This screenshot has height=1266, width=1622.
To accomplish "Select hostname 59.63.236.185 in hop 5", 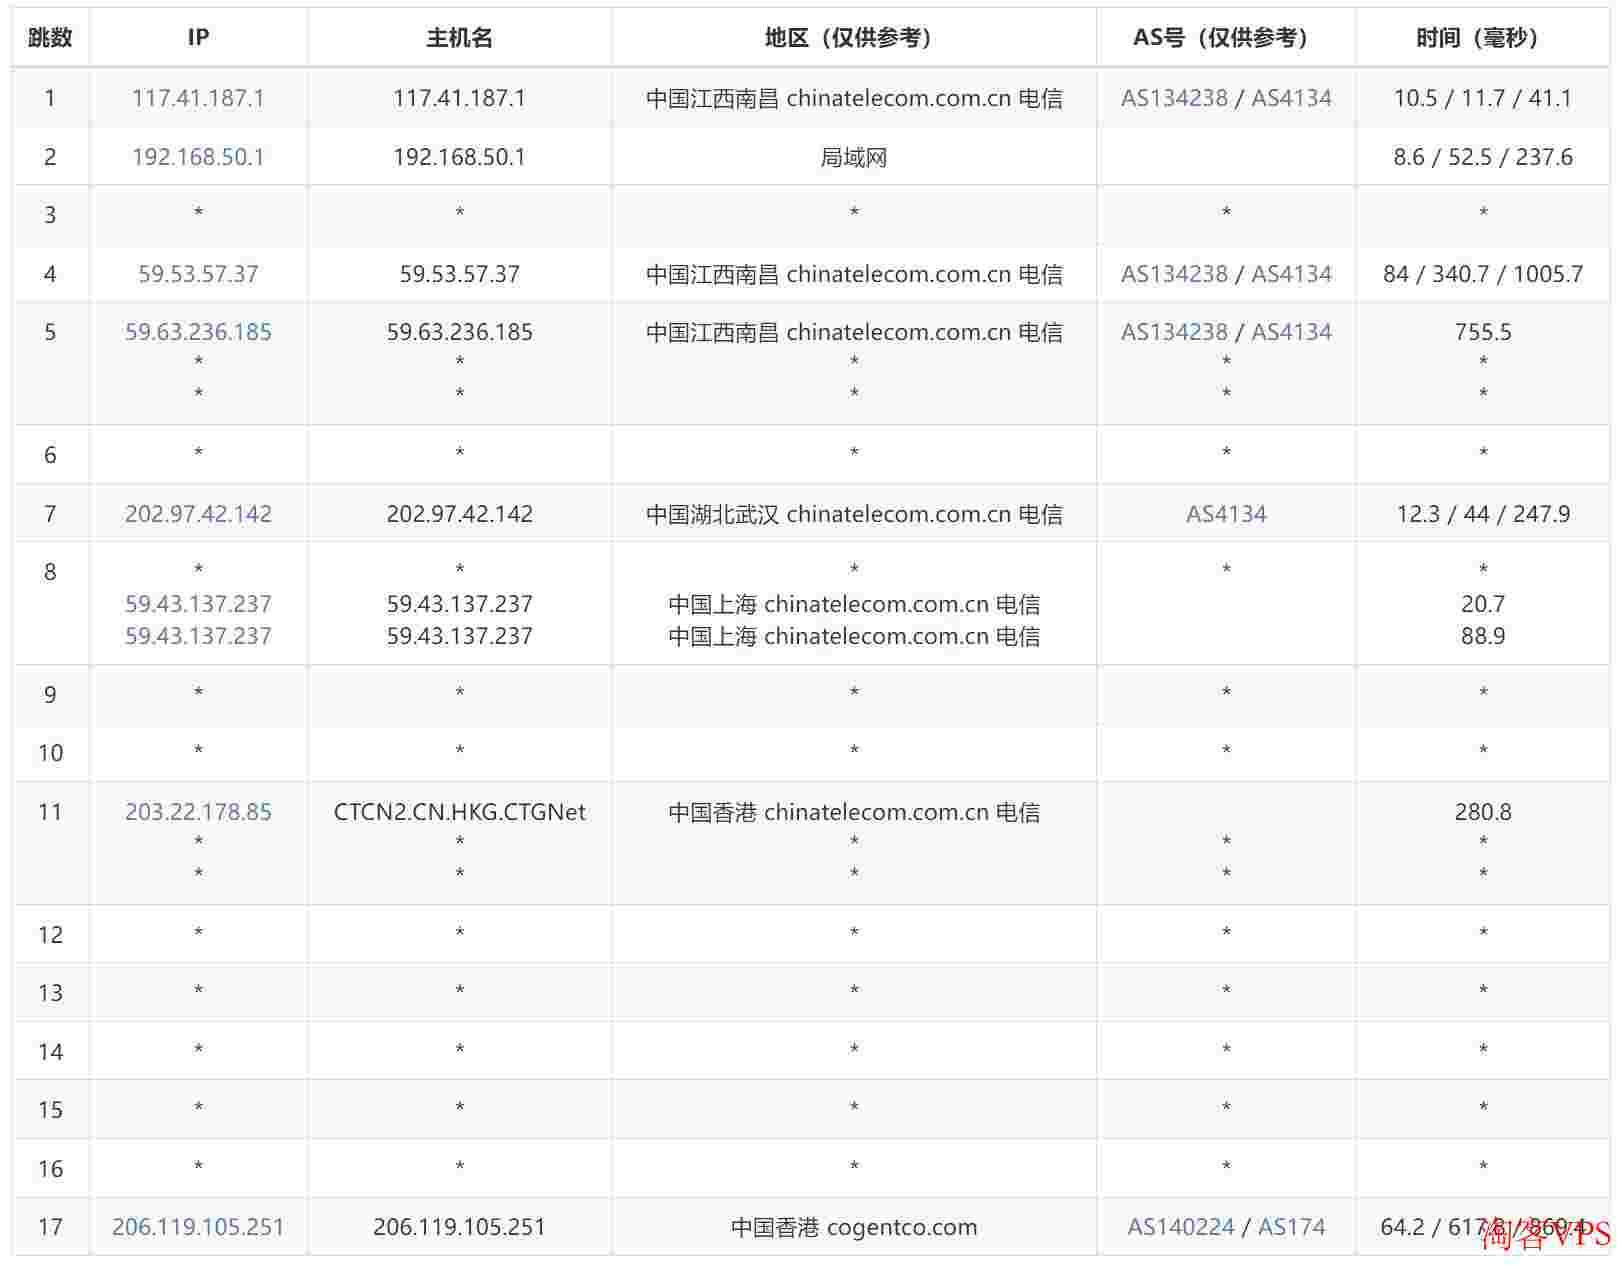I will [x=459, y=332].
